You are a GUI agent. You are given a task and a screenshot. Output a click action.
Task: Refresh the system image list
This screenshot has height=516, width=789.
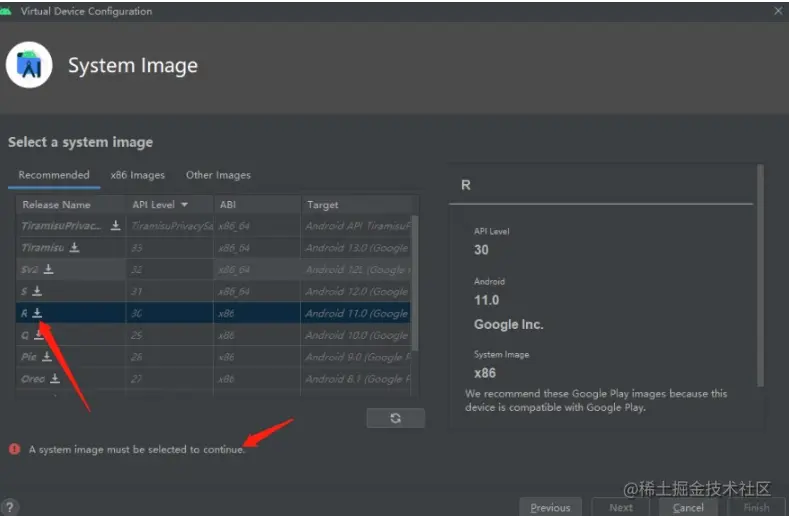[x=396, y=418]
